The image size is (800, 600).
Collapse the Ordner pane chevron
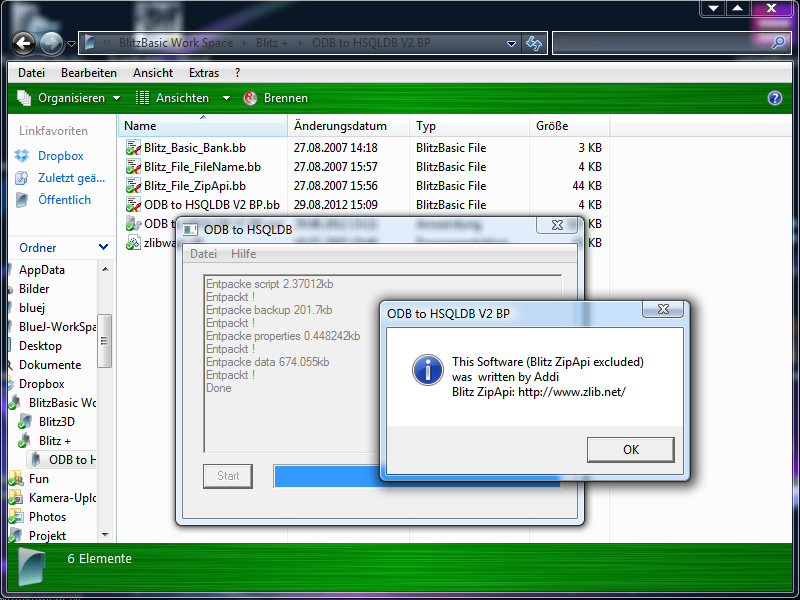(x=103, y=247)
